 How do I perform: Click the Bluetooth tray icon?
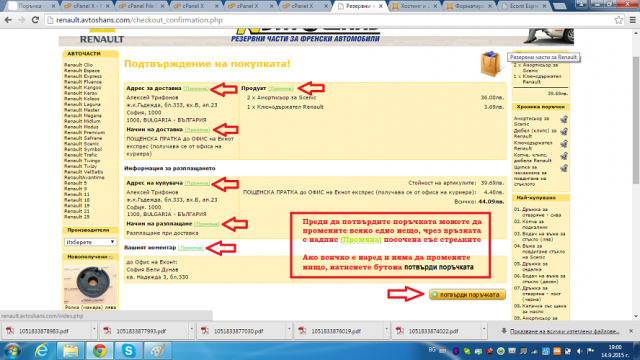pyautogui.click(x=456, y=351)
